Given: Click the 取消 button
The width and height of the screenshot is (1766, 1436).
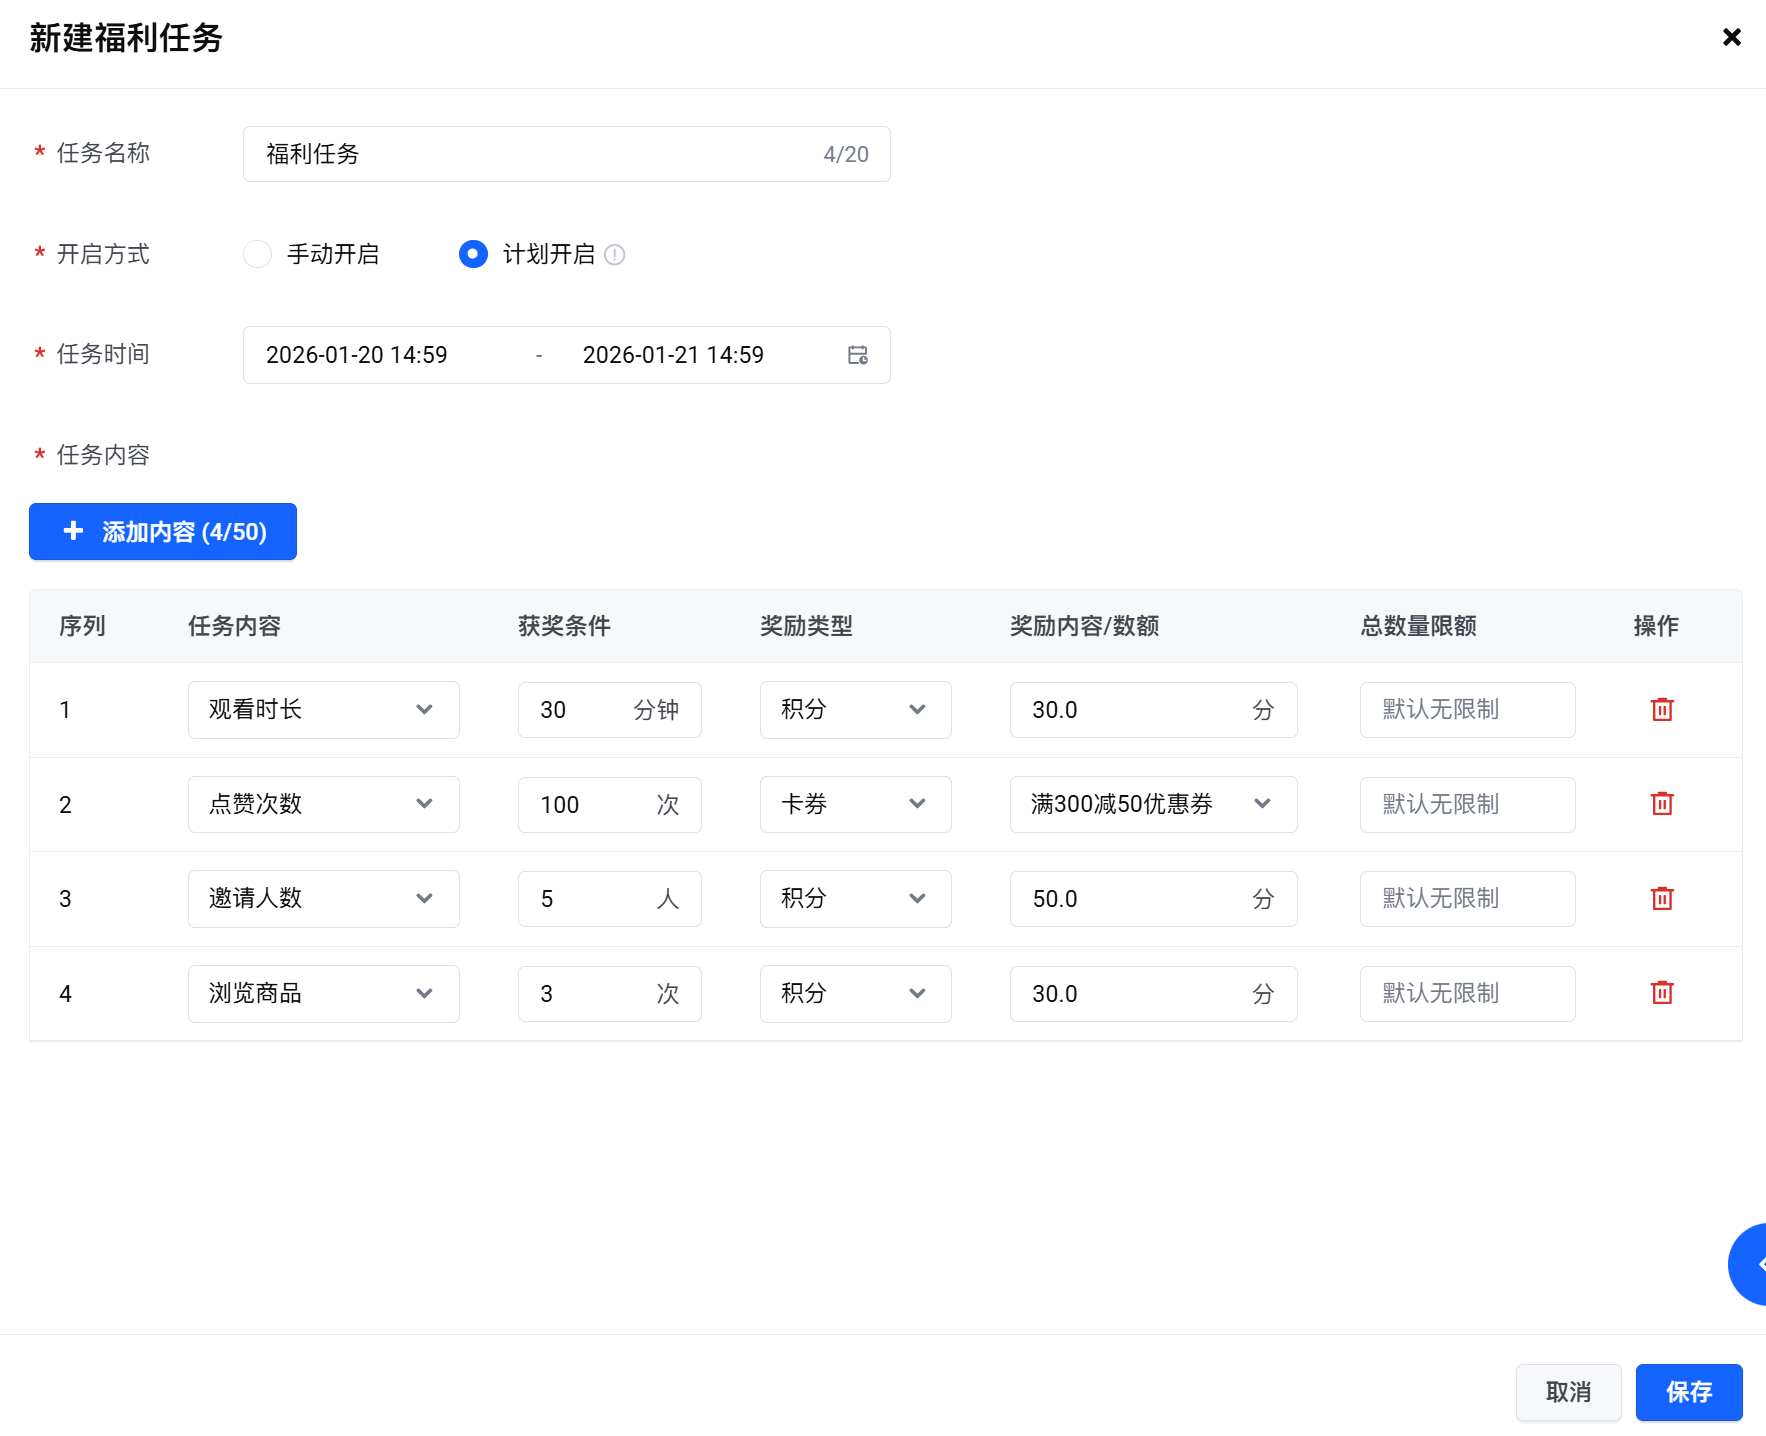Looking at the screenshot, I should click(x=1567, y=1392).
